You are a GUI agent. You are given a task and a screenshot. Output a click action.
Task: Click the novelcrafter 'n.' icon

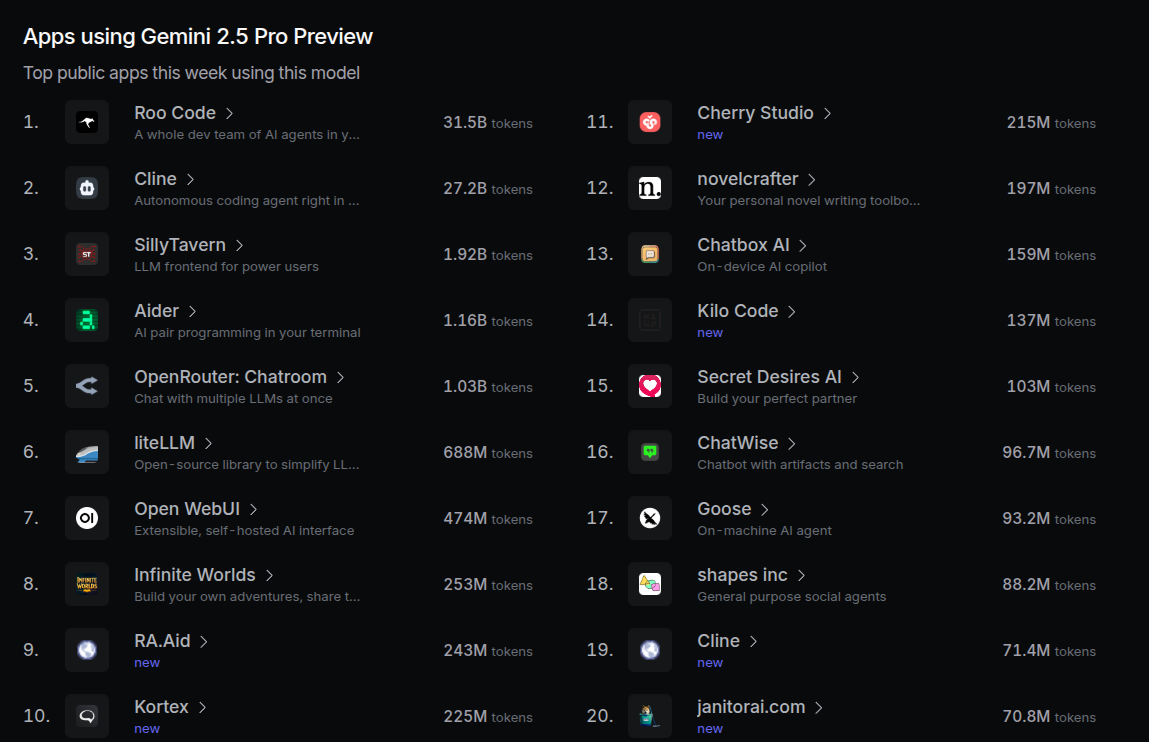[x=650, y=188]
